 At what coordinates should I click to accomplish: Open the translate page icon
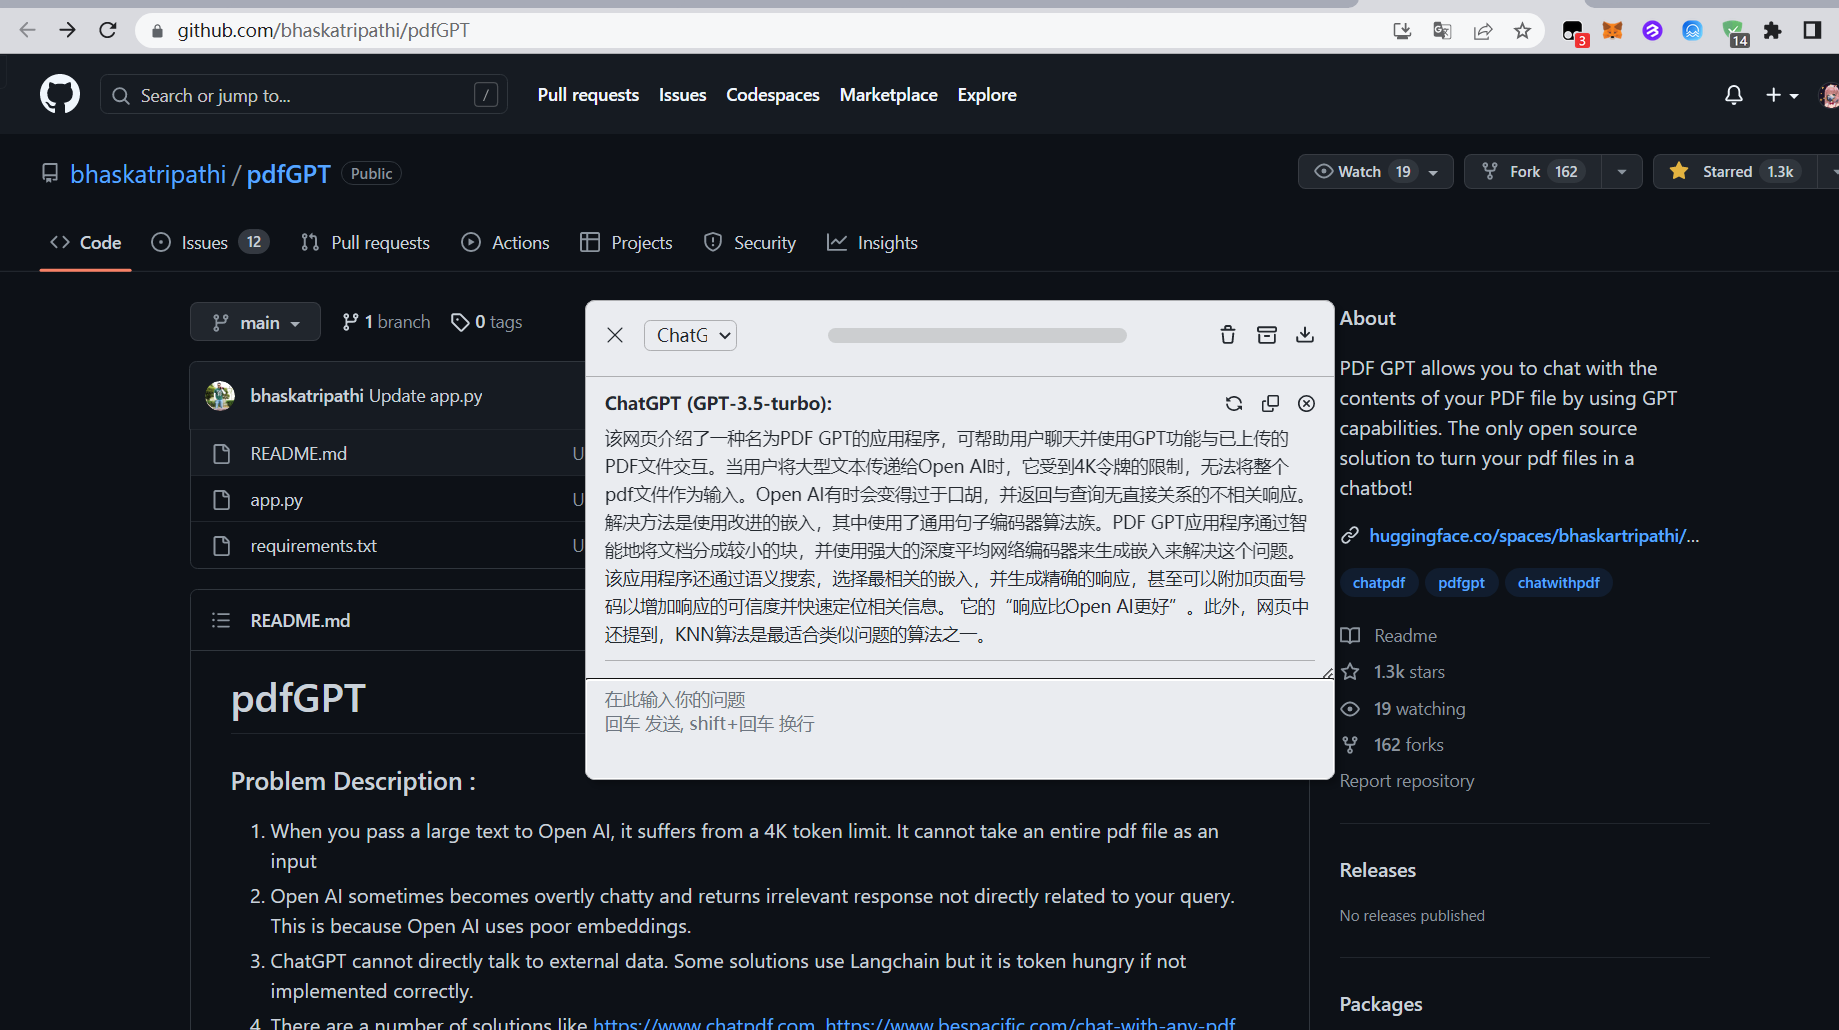(x=1442, y=31)
